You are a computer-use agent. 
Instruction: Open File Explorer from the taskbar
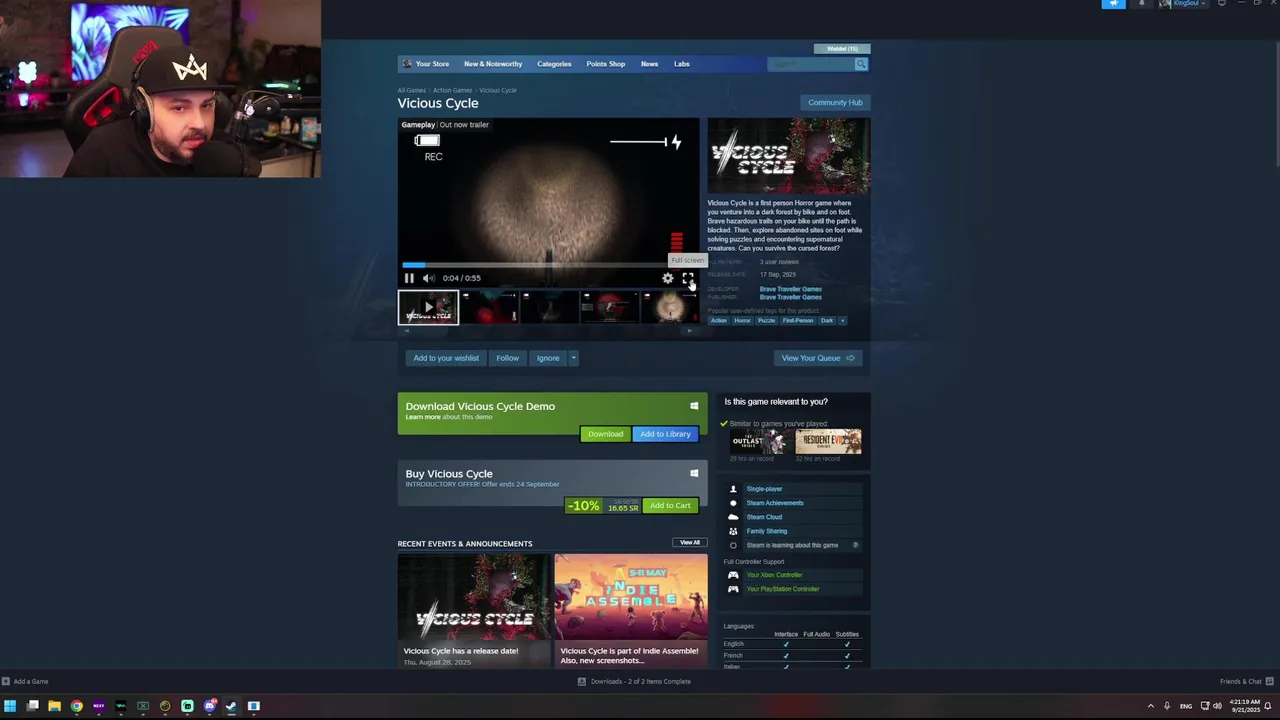tap(54, 706)
